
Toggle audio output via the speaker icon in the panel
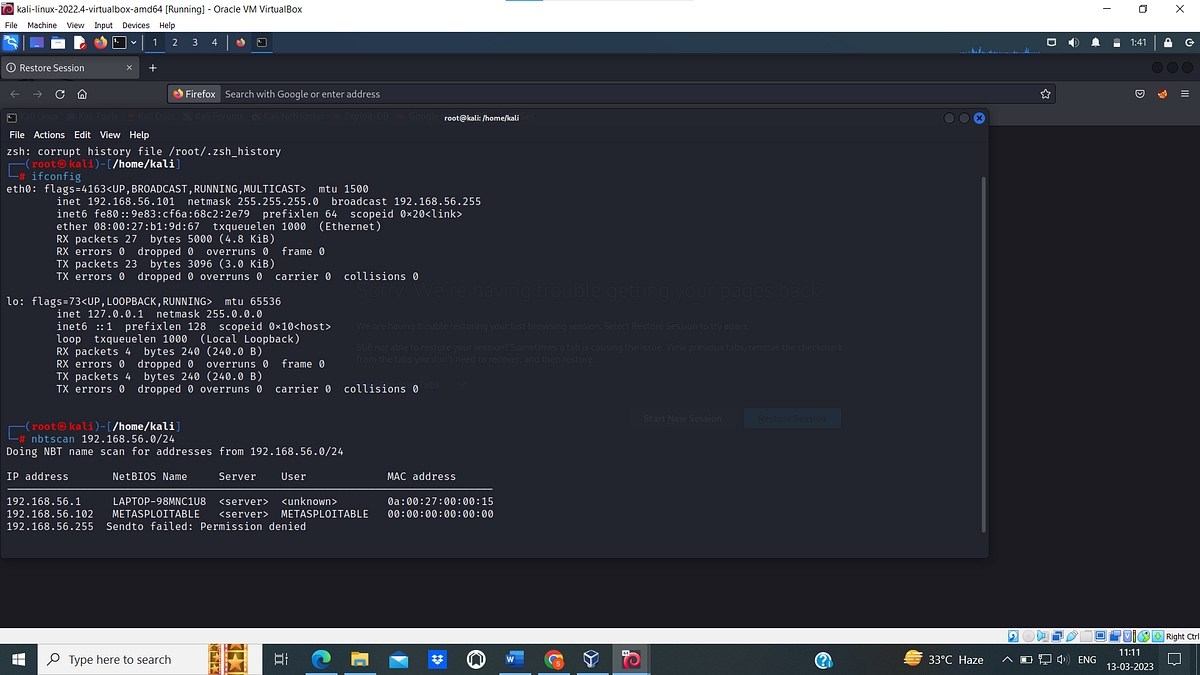pyautogui.click(x=1073, y=42)
